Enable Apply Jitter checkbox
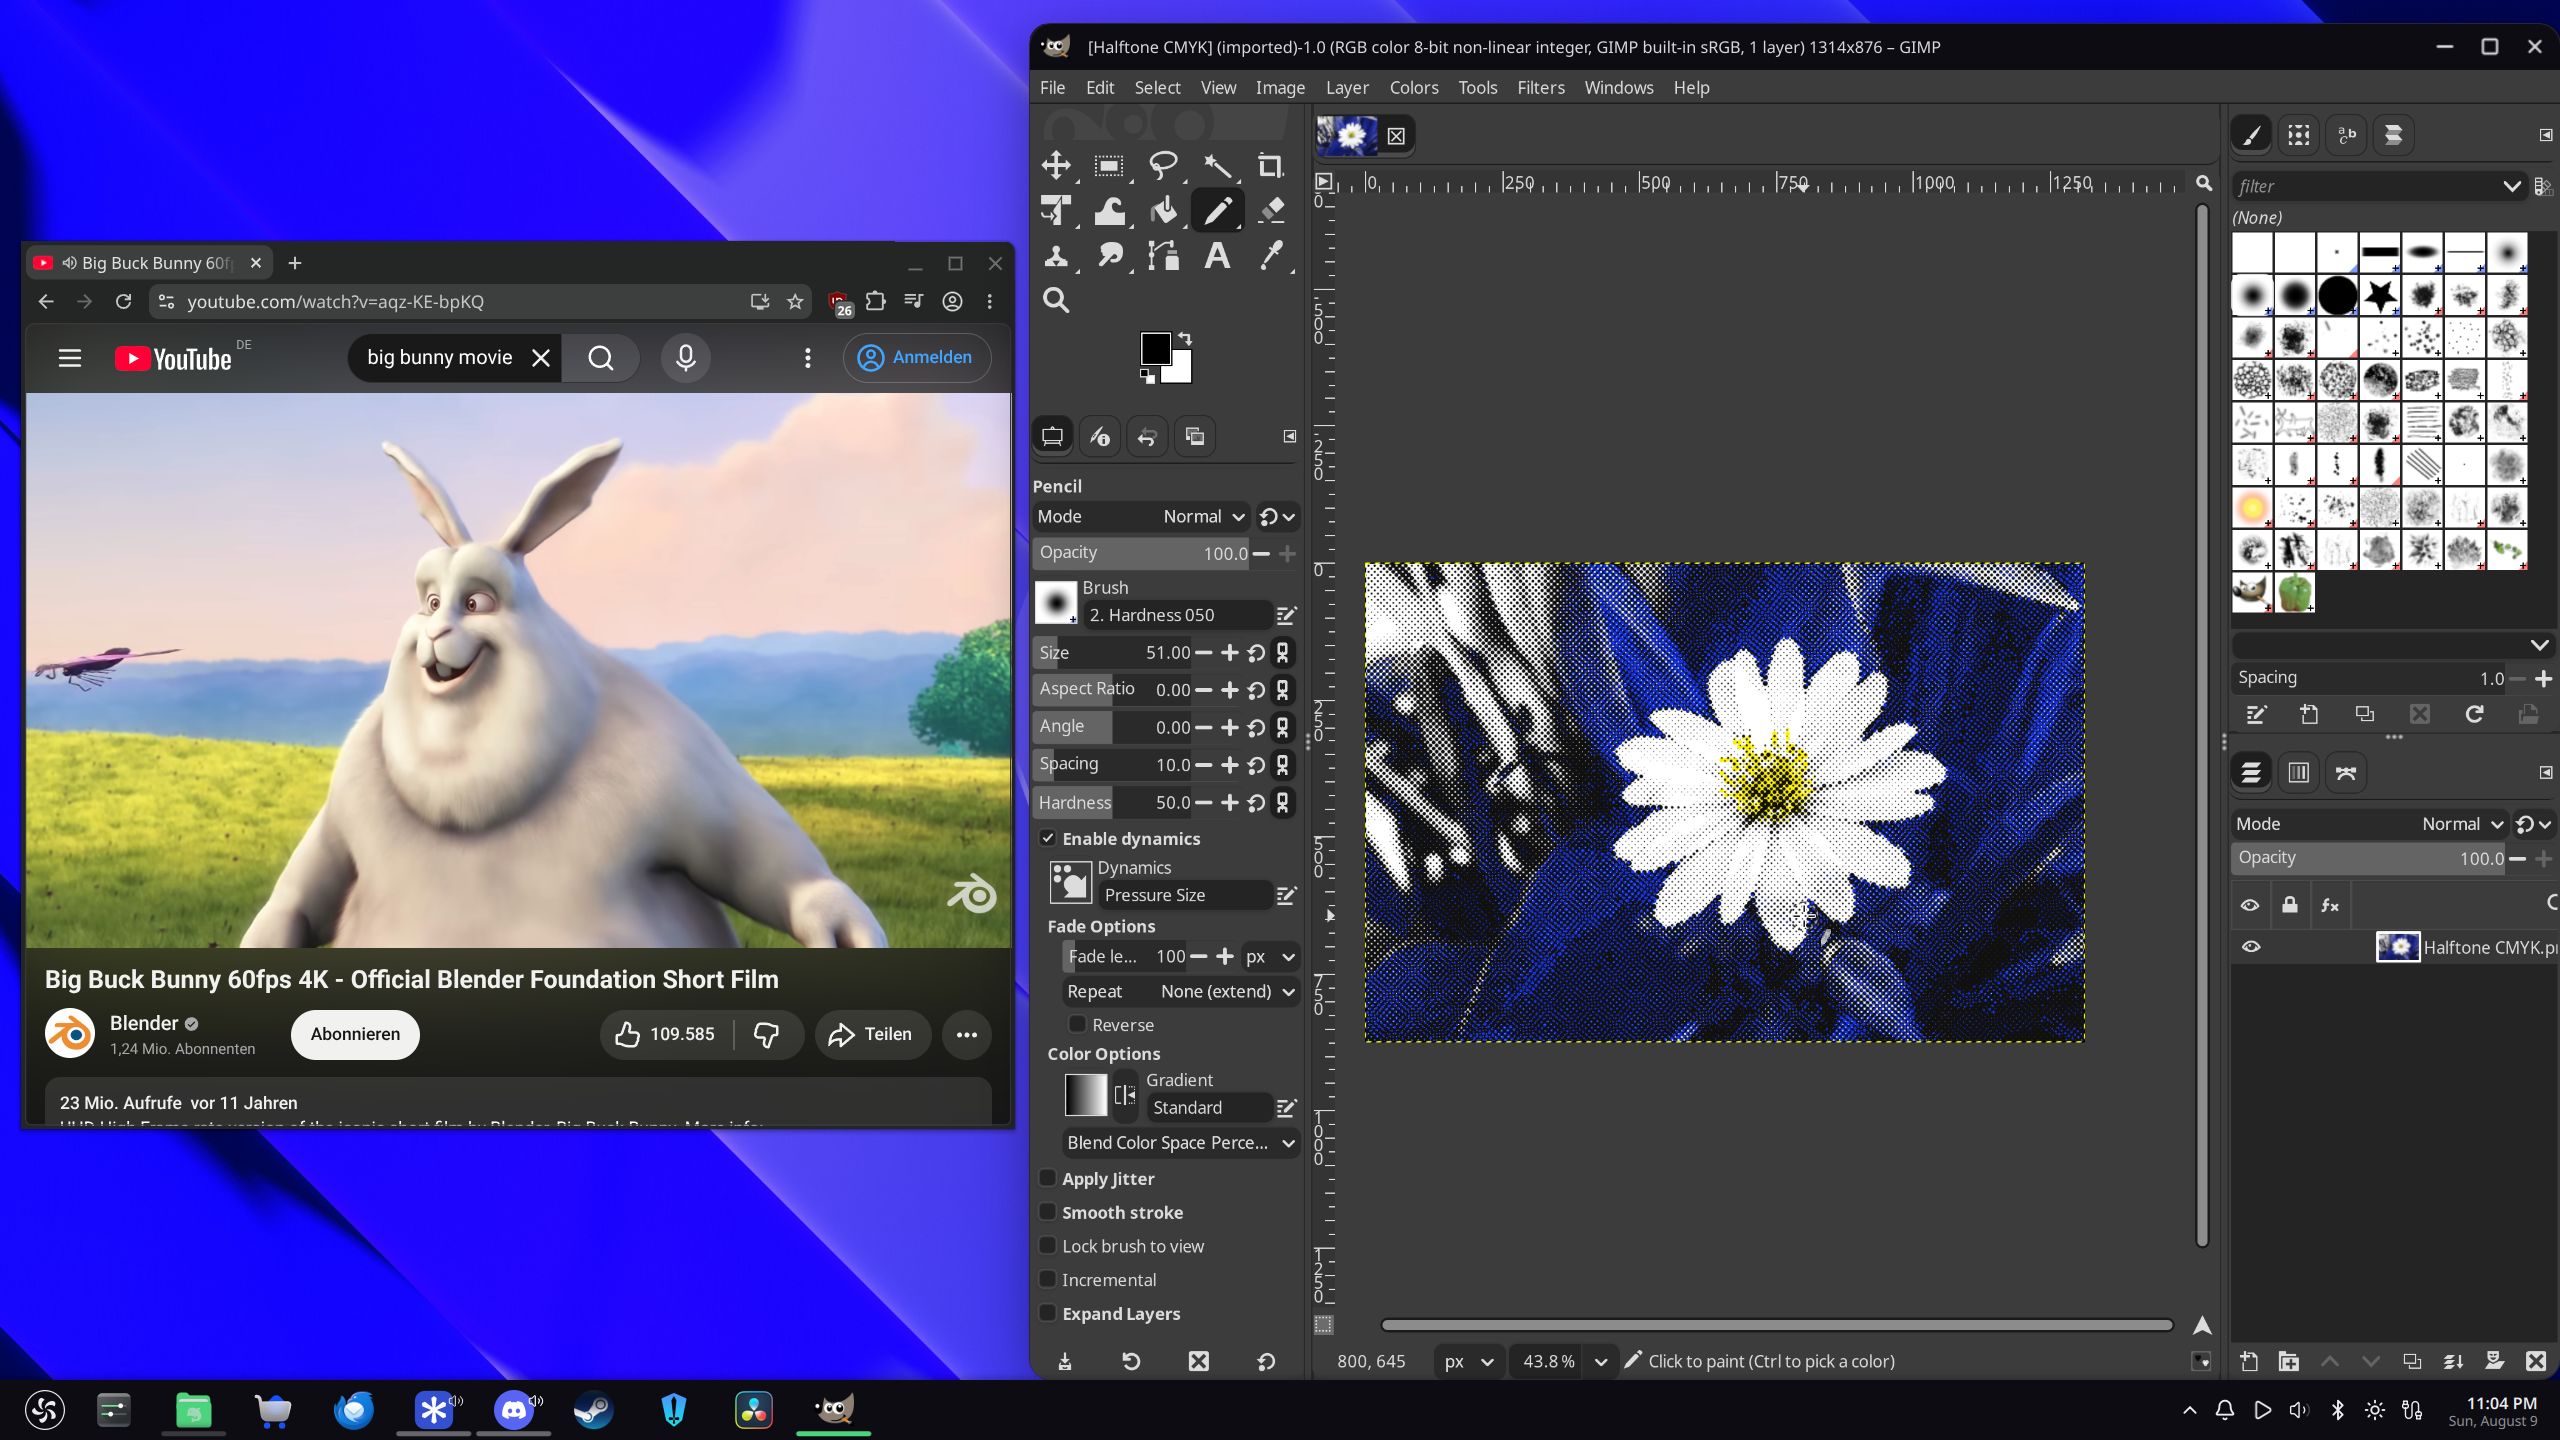The width and height of the screenshot is (2560, 1440). click(1048, 1178)
